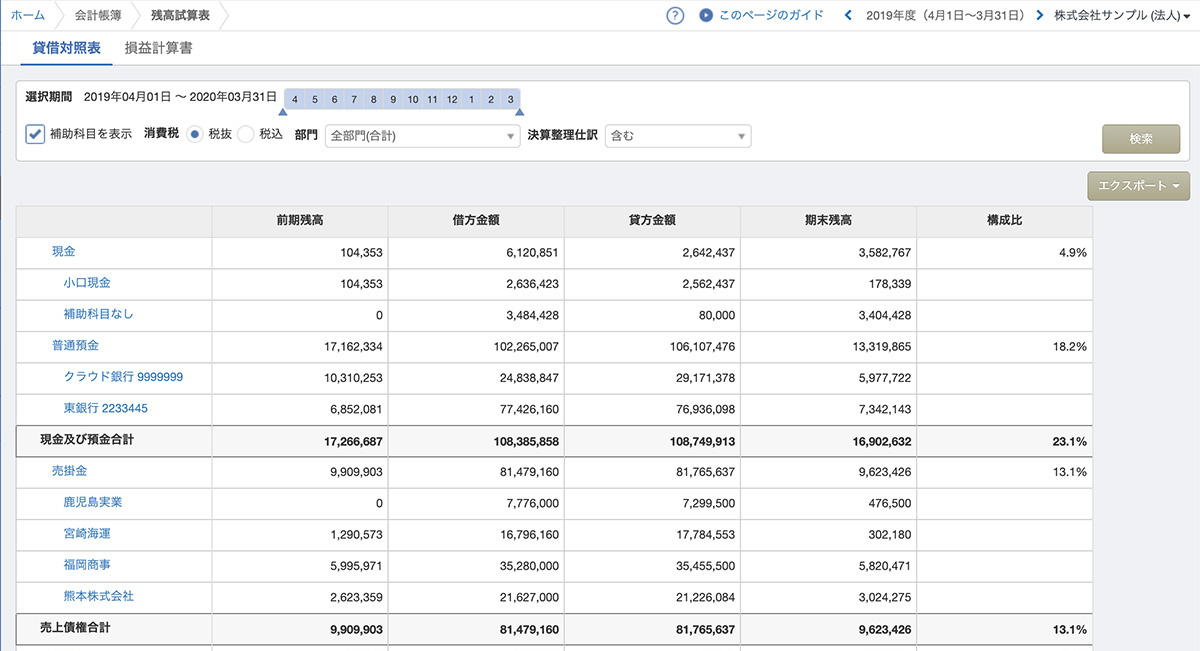Click 残高試算表 breadcrumb
Image resolution: width=1200 pixels, height=651 pixels.
tap(180, 15)
